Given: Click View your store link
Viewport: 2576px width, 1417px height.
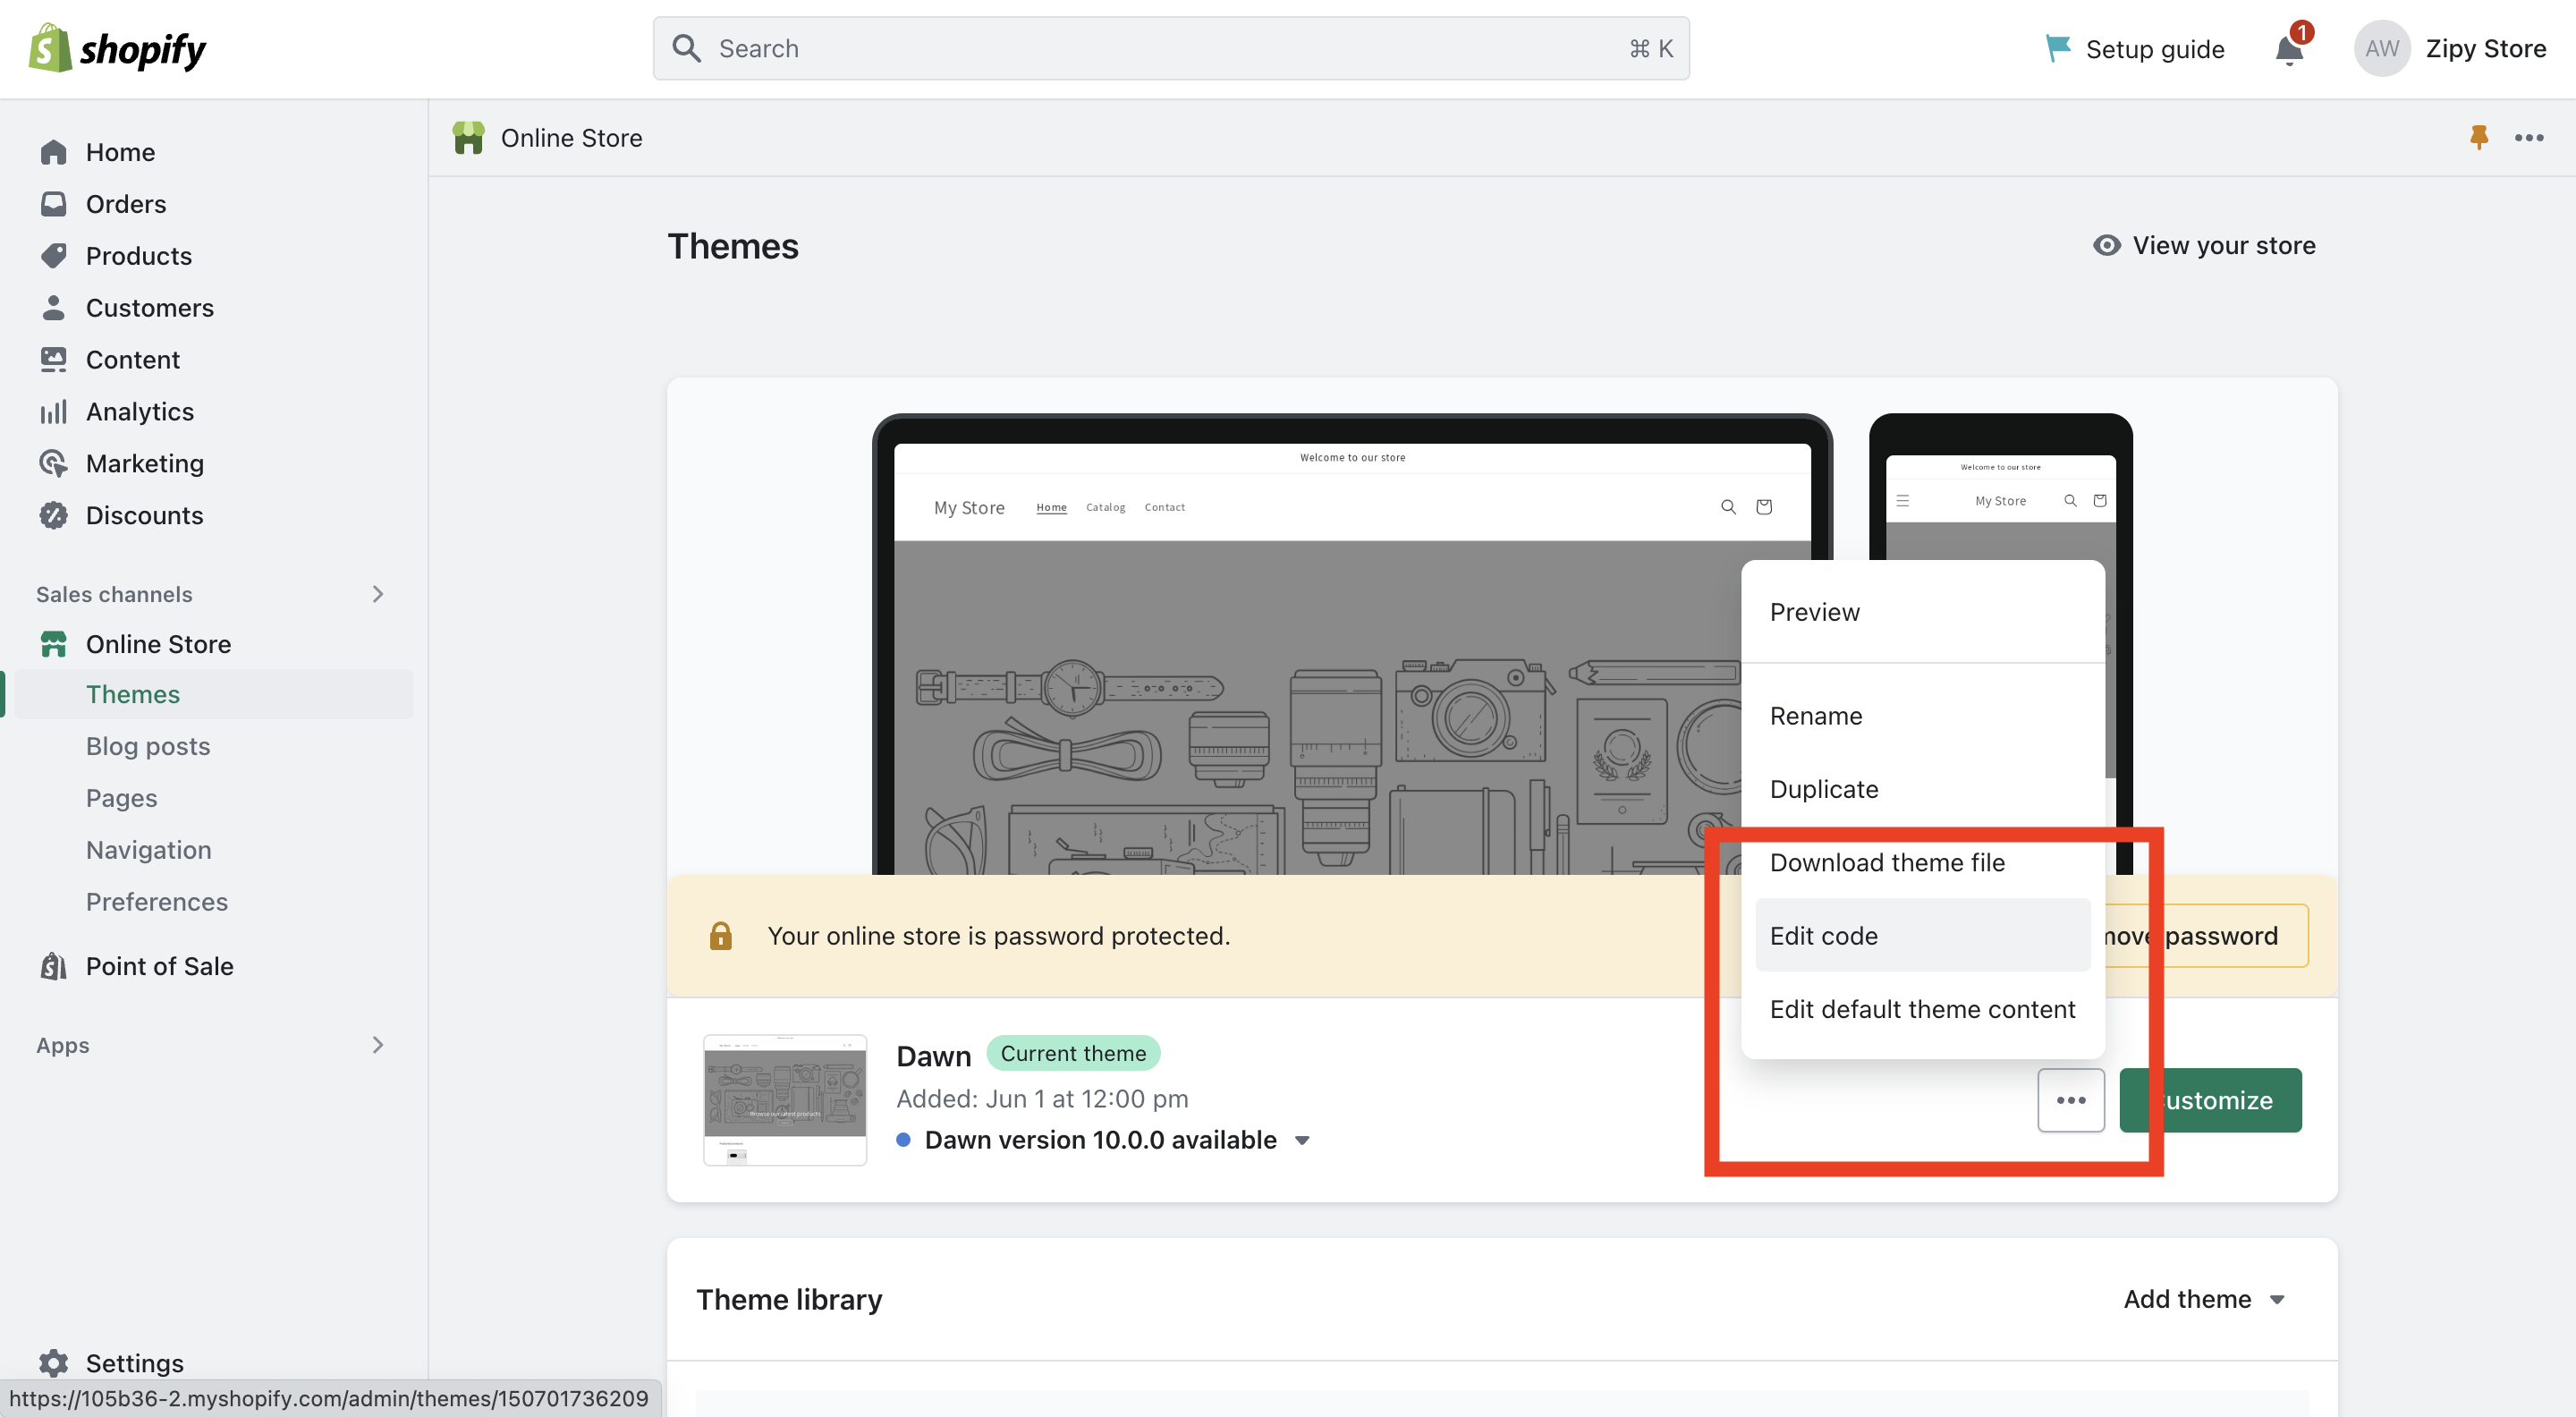Looking at the screenshot, I should pos(2204,245).
